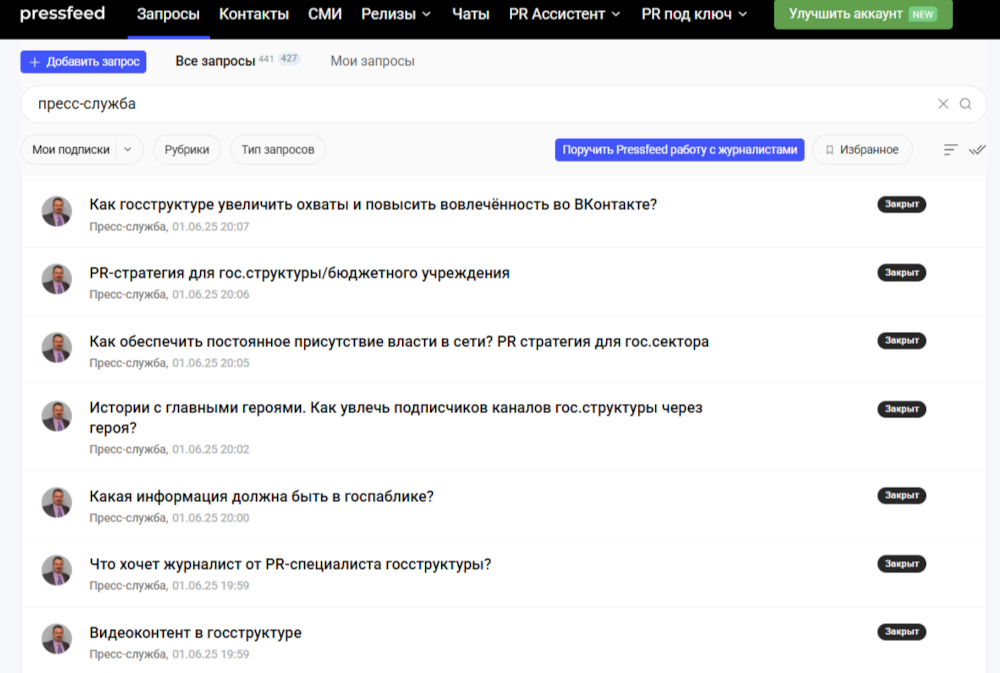
Task: Click Закрыт badge on PR-стратегия request
Action: click(901, 272)
